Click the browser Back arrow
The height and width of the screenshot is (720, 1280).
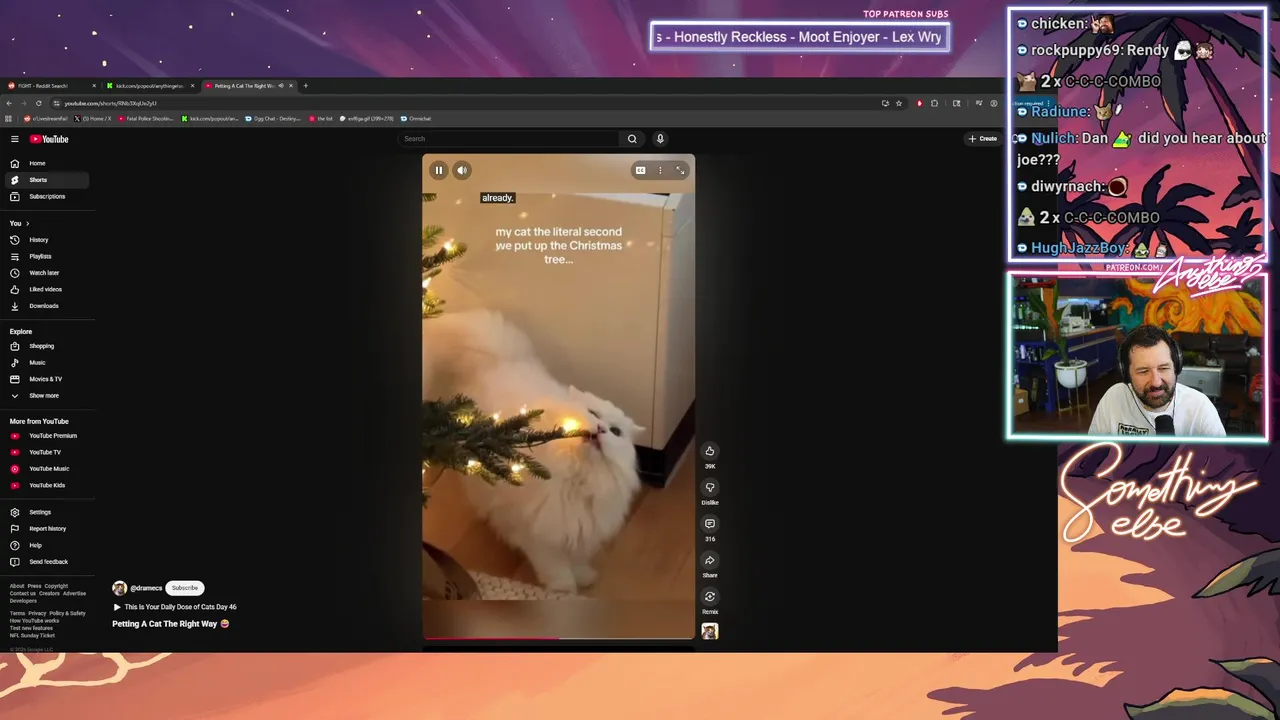pos(10,103)
